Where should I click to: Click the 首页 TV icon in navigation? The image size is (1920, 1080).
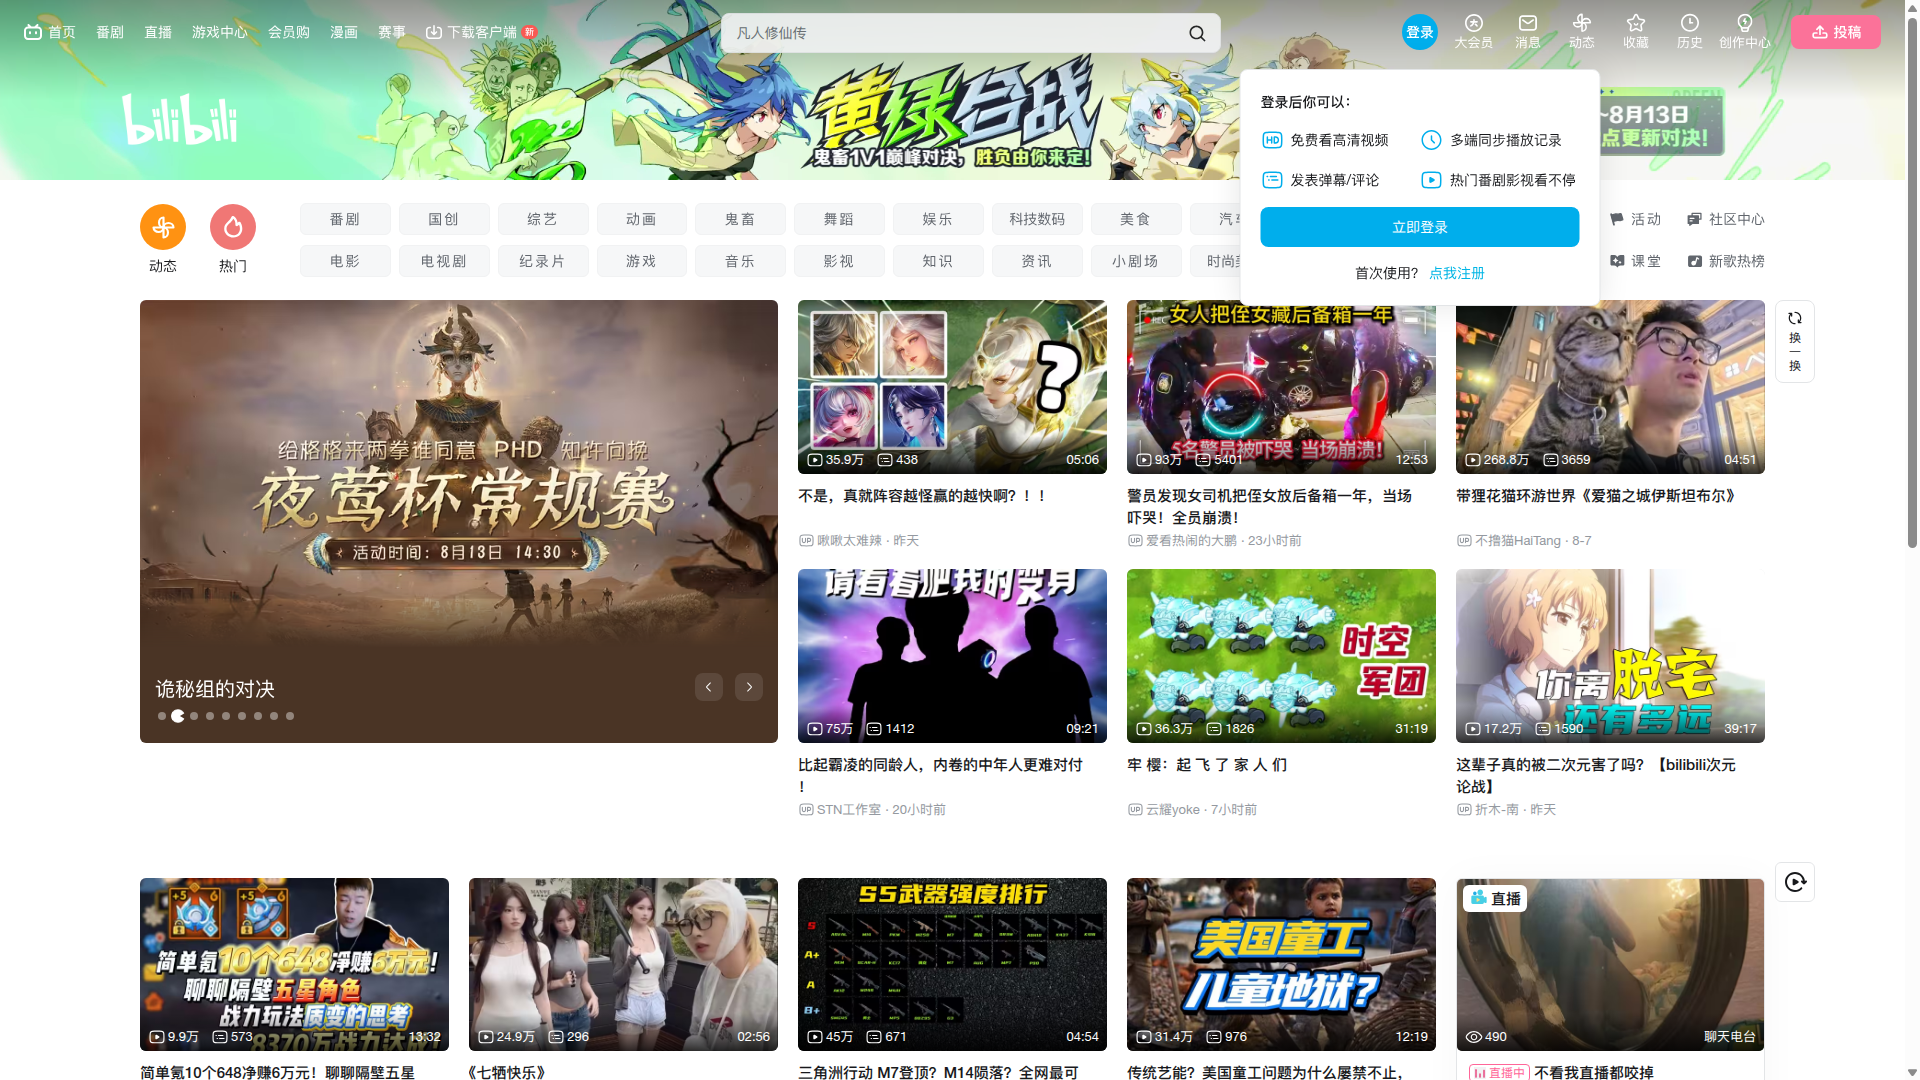click(33, 32)
